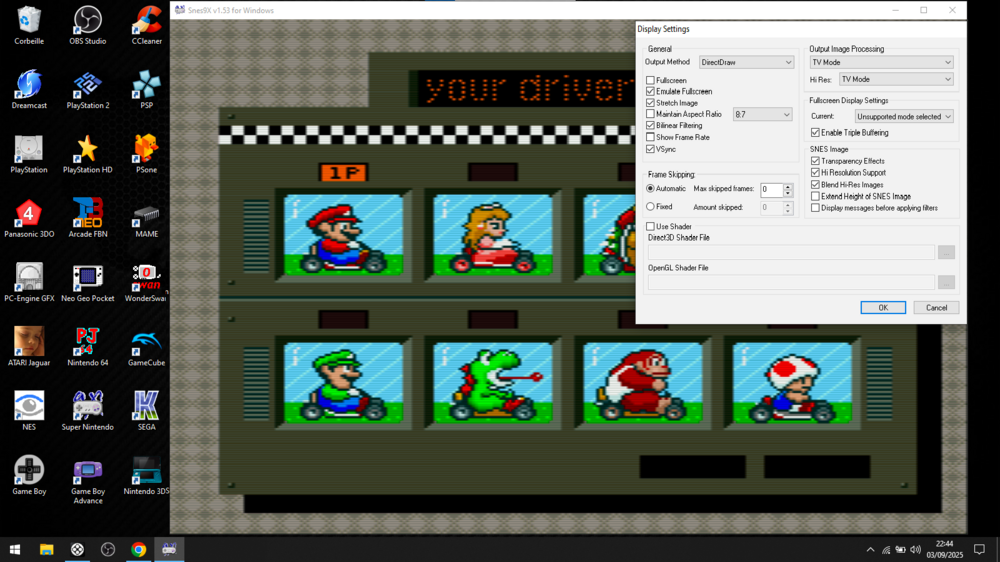Pick Toad driver portrait

pyautogui.click(x=792, y=383)
